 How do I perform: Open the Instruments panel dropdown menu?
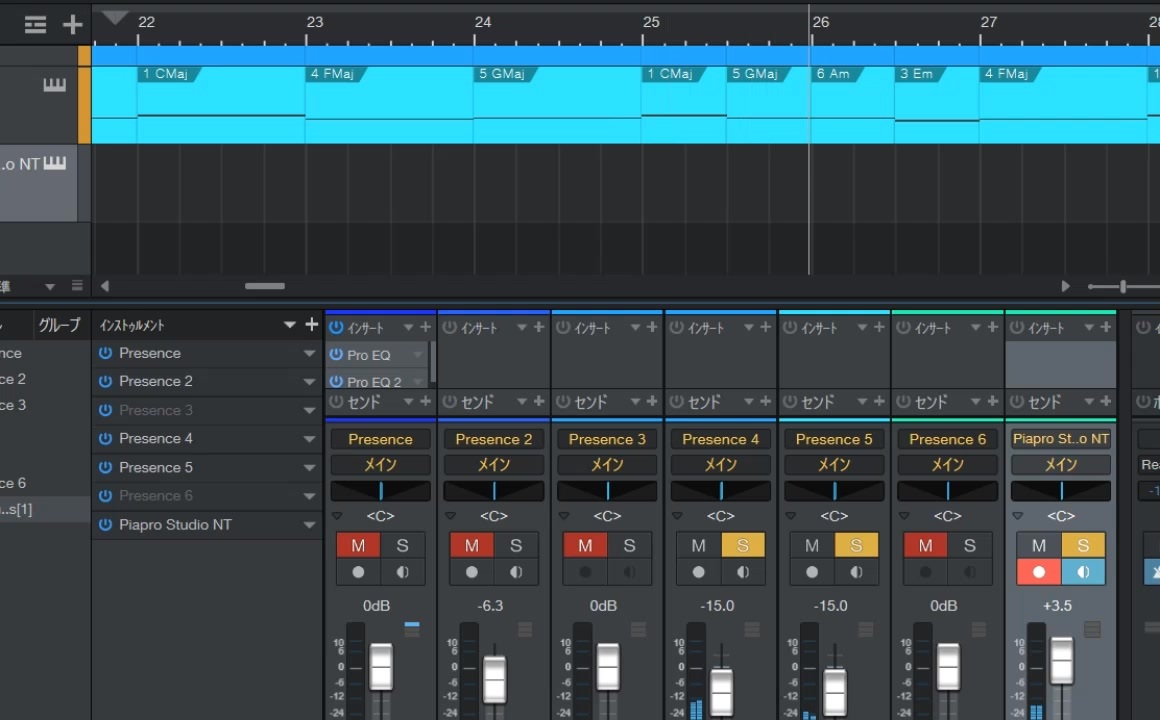[x=290, y=324]
